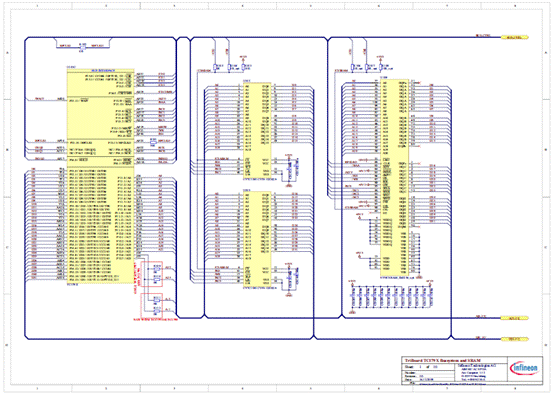Select the lower center SRAM chip symbol
This screenshot has width=553, height=395.
click(x=257, y=239)
